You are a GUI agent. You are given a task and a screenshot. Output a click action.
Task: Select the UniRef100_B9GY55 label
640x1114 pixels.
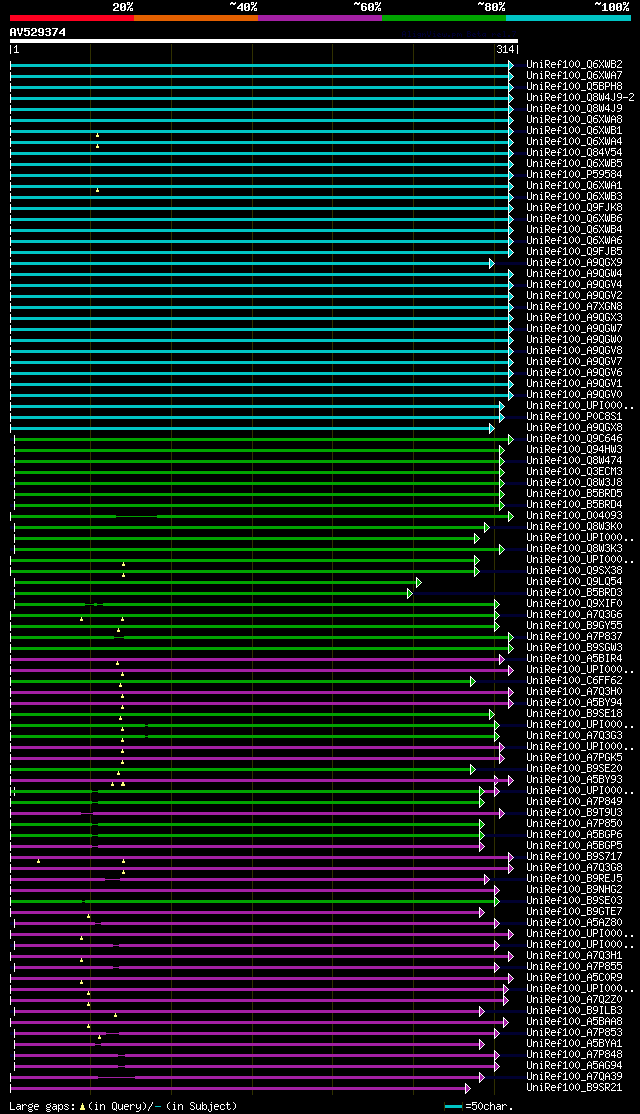pyautogui.click(x=574, y=626)
